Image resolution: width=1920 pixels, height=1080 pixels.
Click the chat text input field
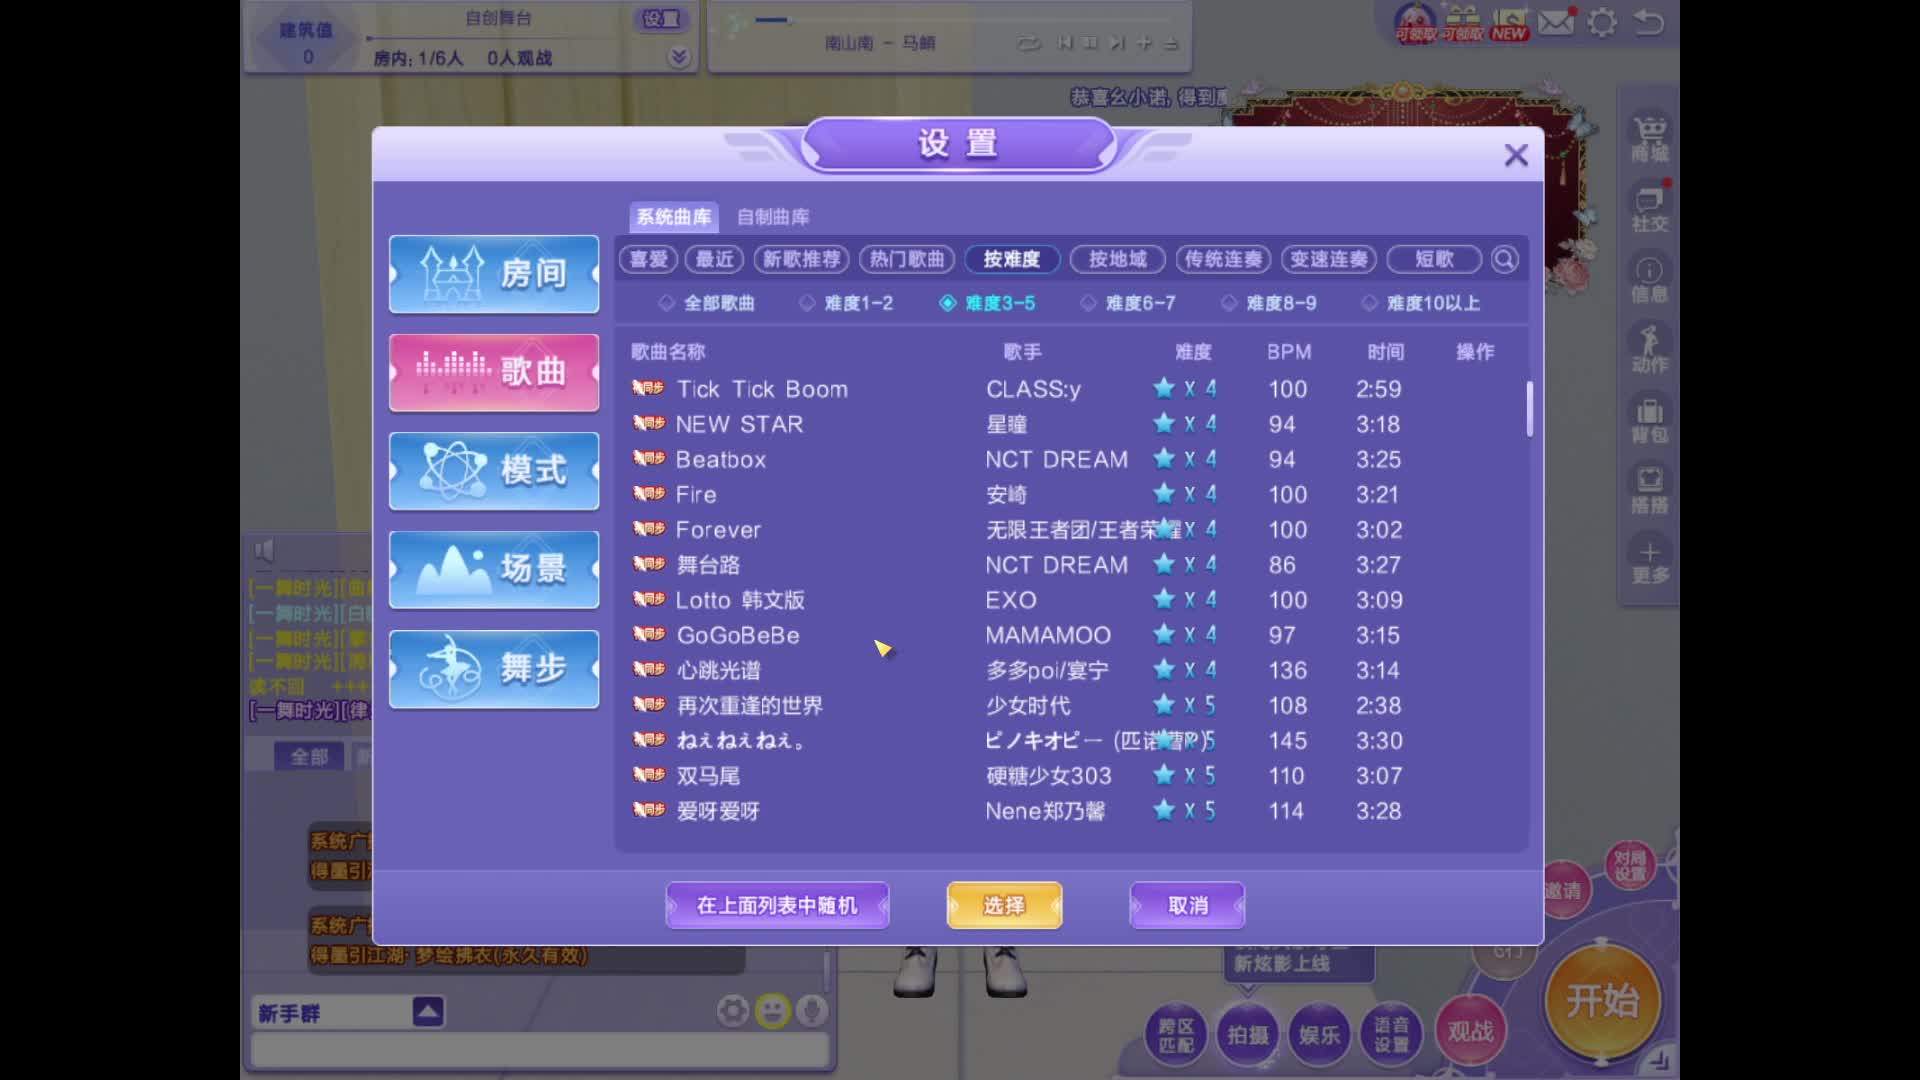tap(540, 1051)
